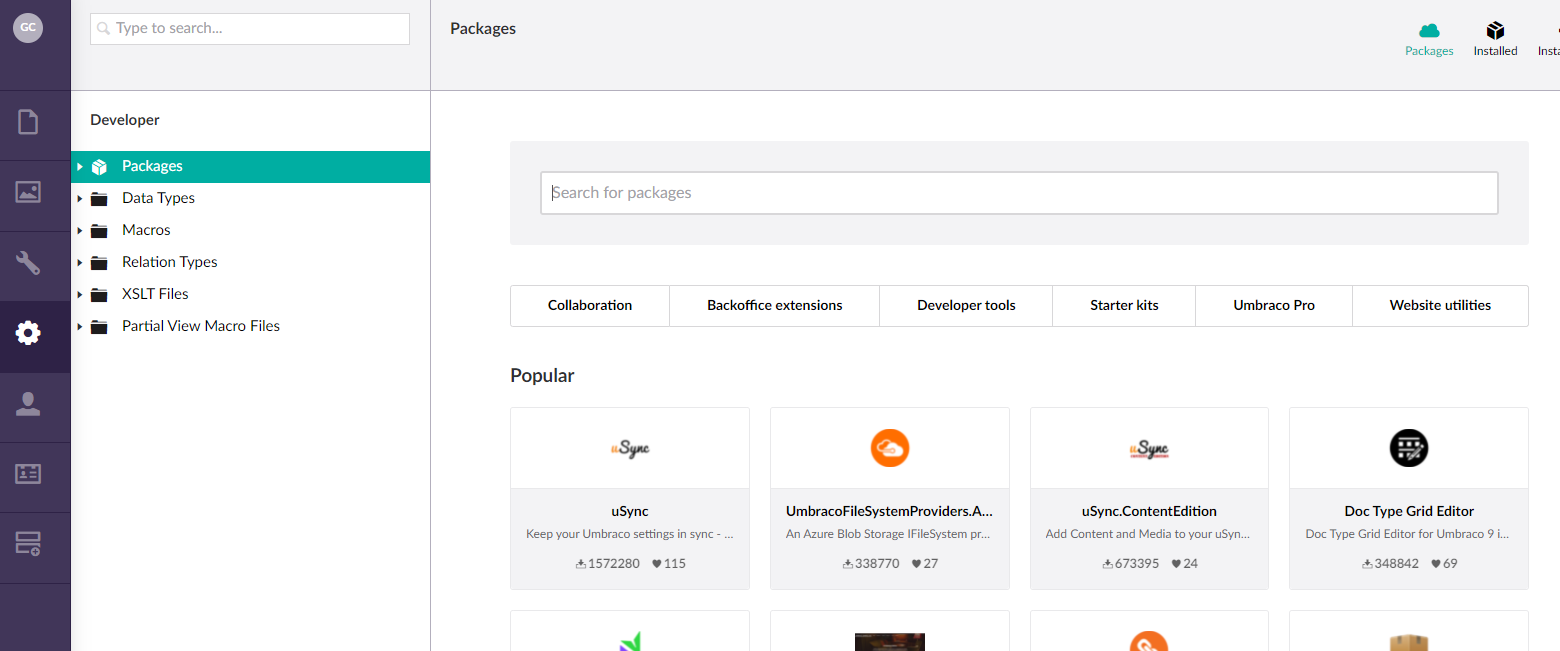Click the 'UmbracoFileSystemProviders.A...' package title
The width and height of the screenshot is (1560, 651).
[890, 511]
